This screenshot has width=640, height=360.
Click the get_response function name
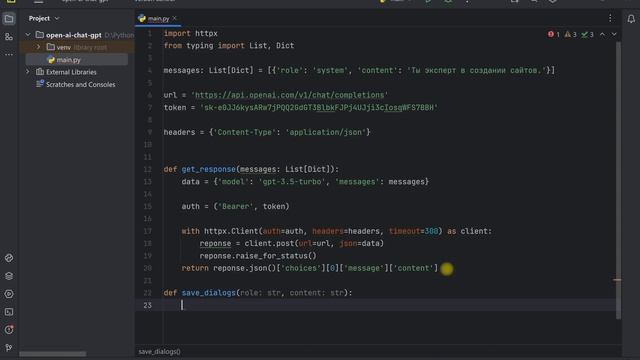(209, 169)
